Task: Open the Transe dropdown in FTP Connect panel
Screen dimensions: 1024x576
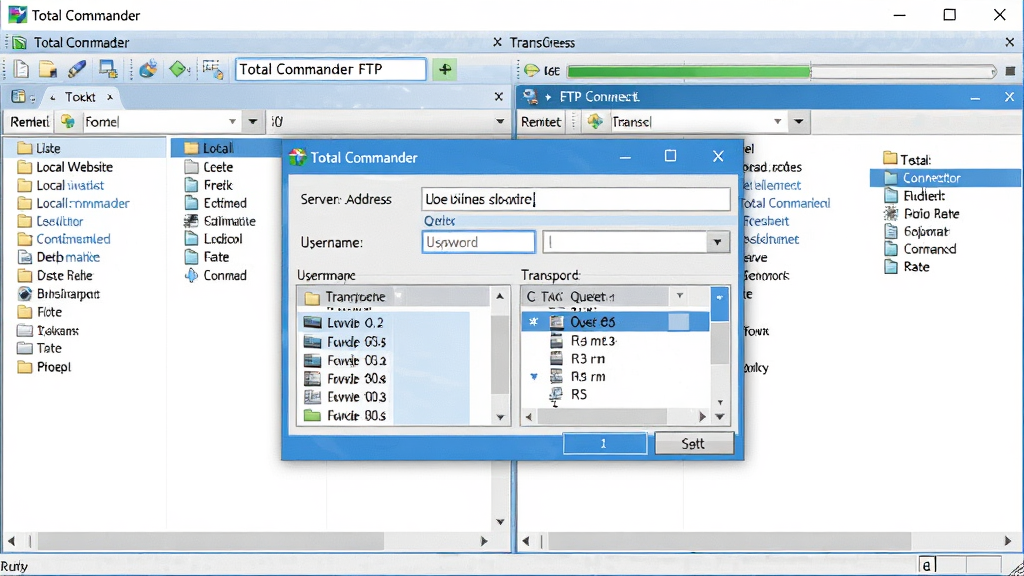Action: pyautogui.click(x=777, y=121)
